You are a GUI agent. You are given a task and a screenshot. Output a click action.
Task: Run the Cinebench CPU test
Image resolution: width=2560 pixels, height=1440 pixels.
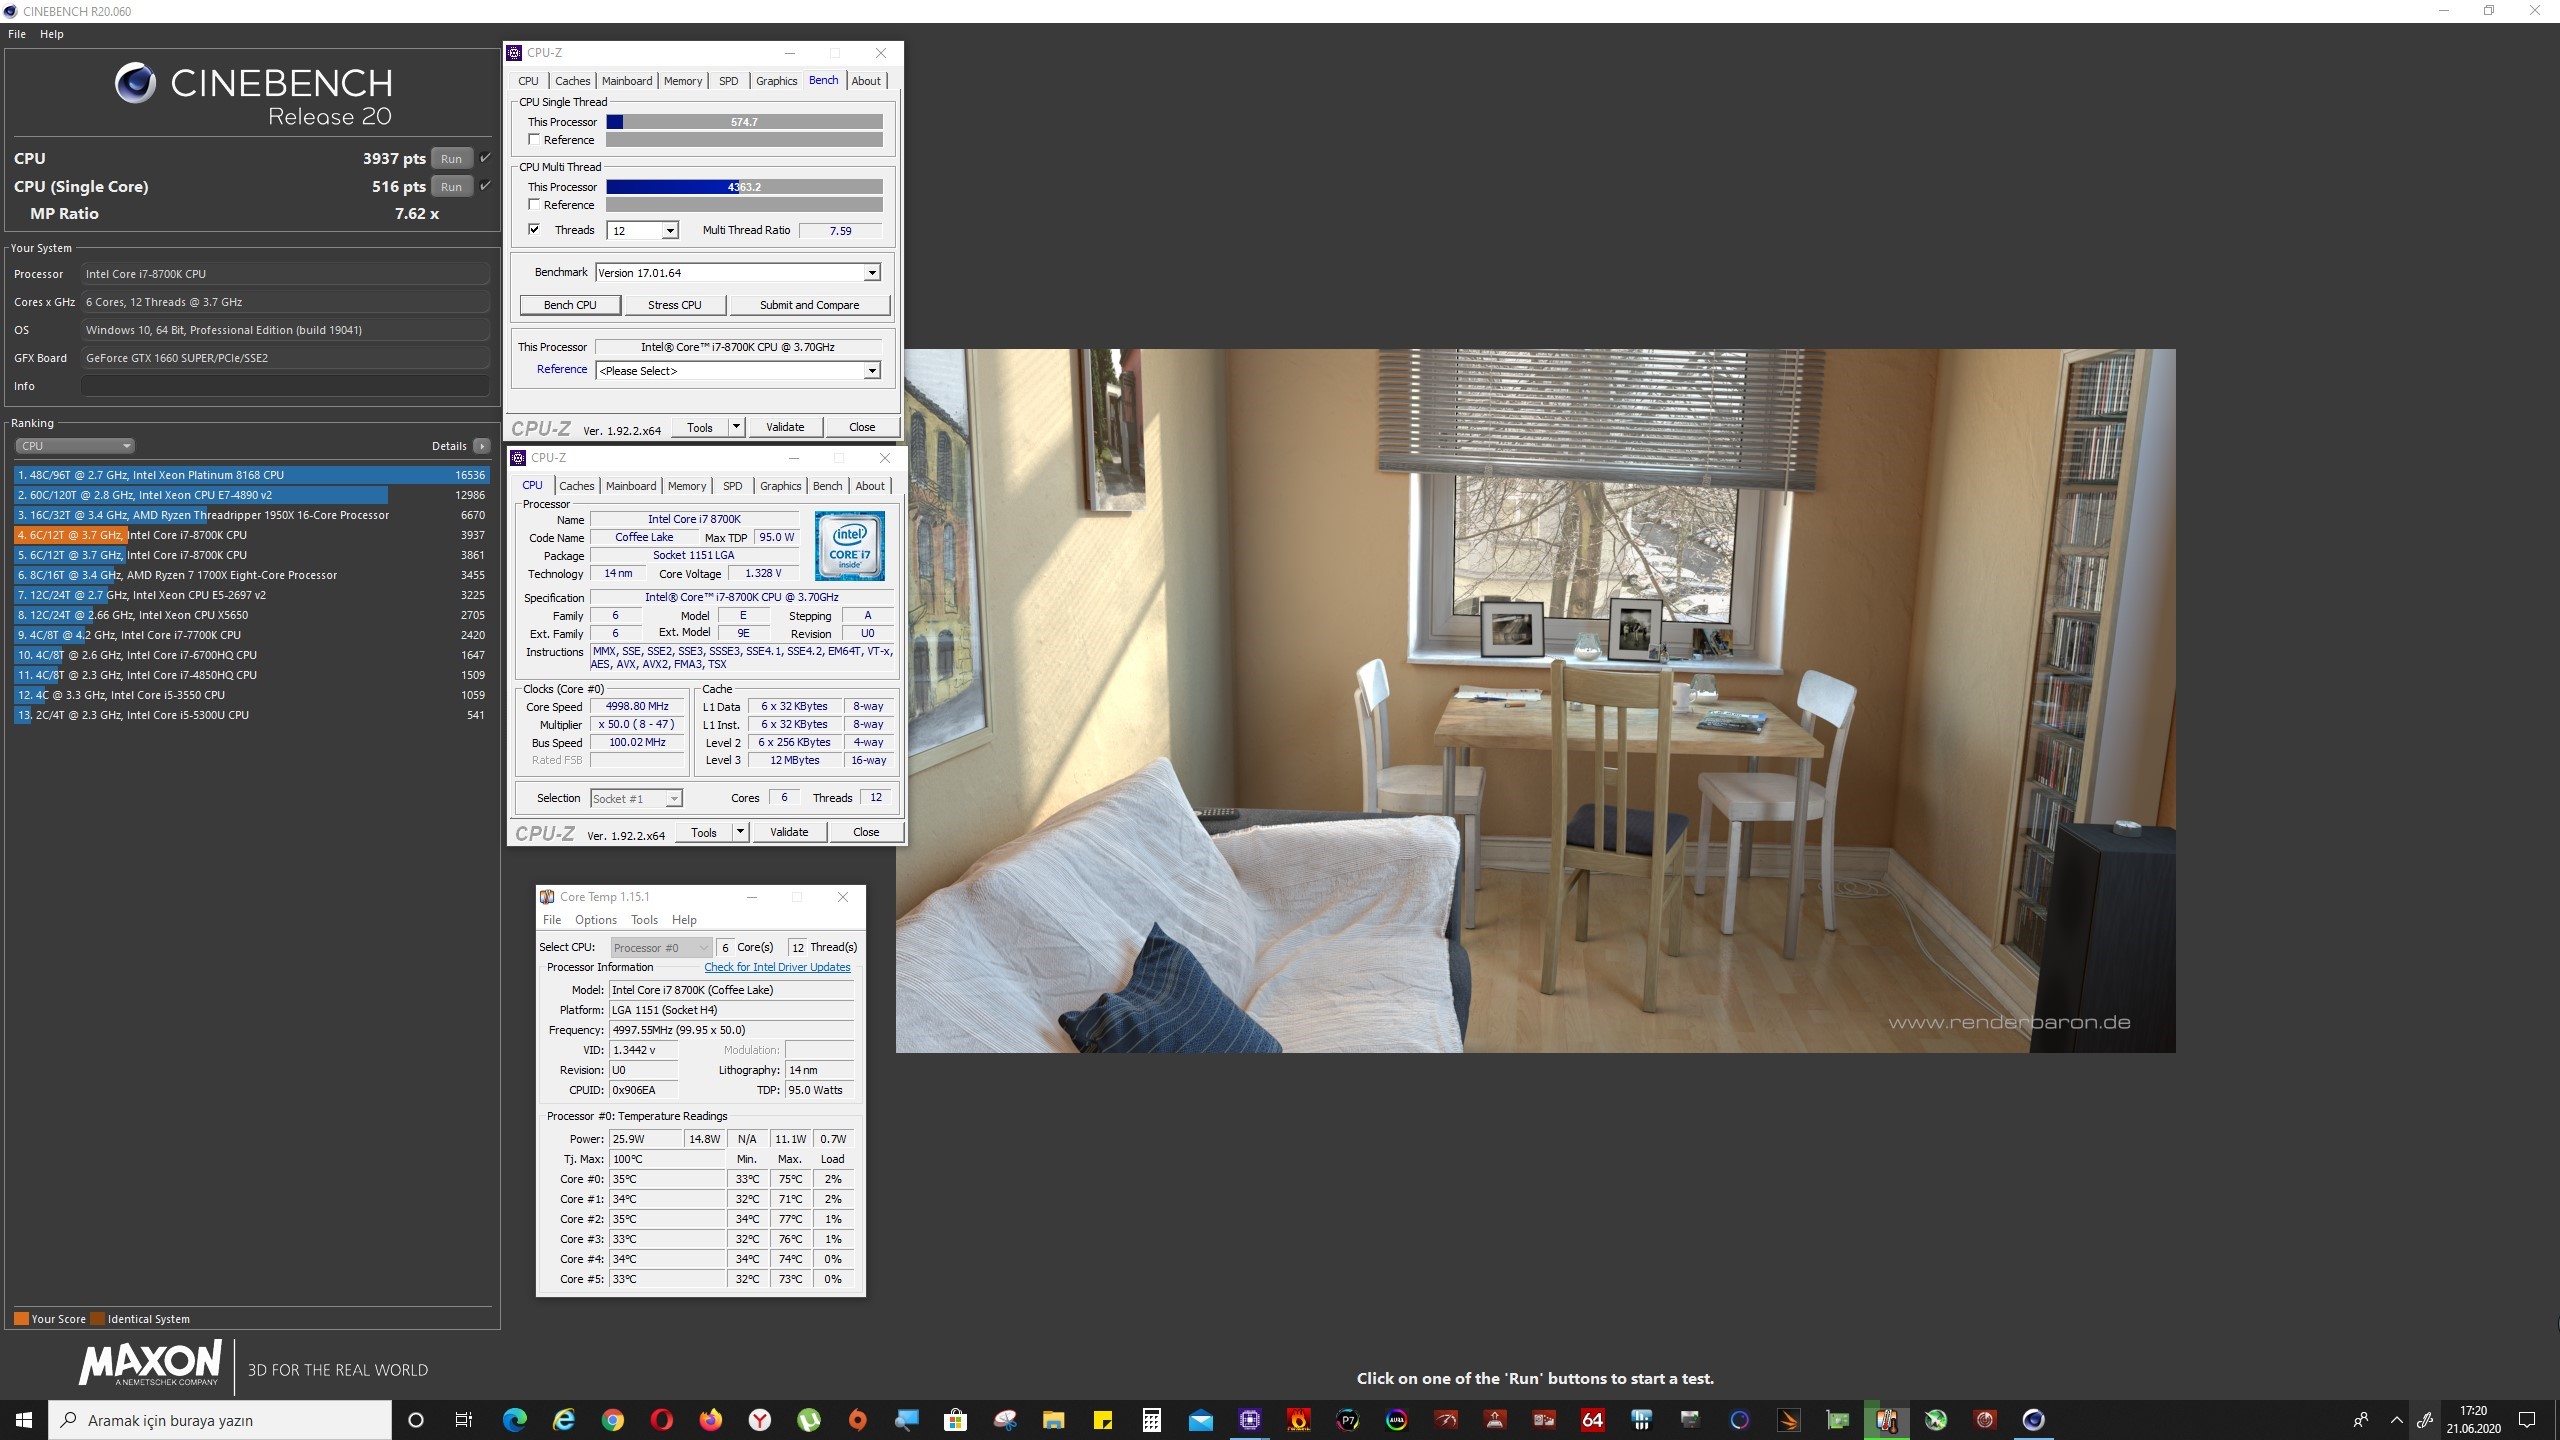(451, 159)
